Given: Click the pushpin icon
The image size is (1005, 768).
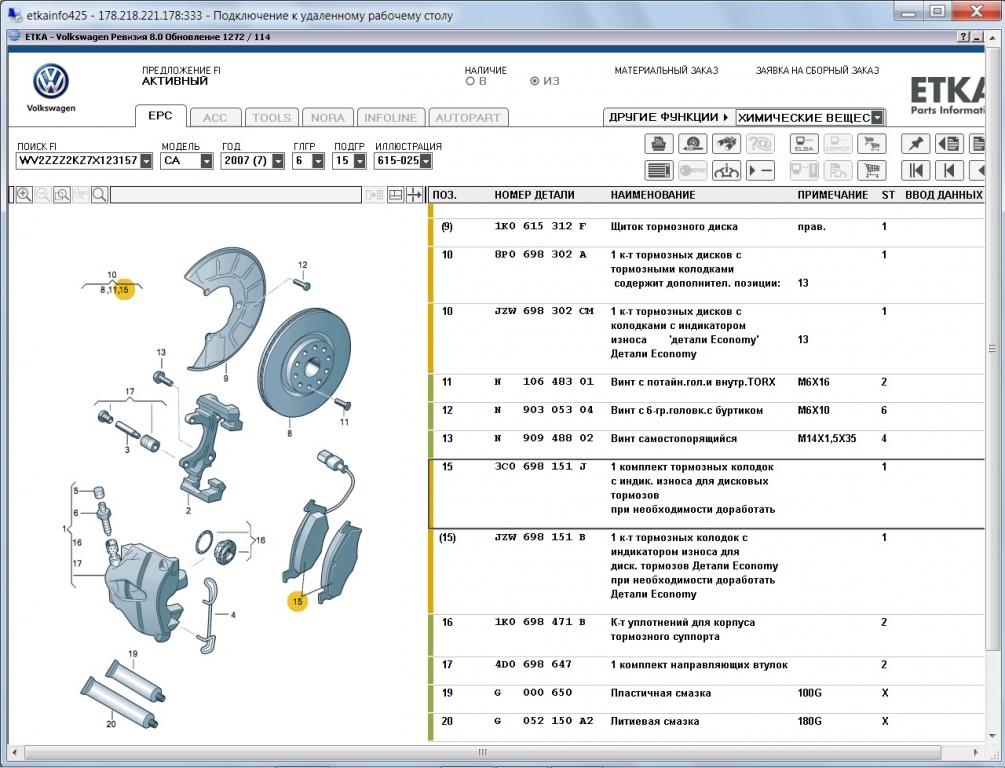Looking at the screenshot, I should coord(915,144).
